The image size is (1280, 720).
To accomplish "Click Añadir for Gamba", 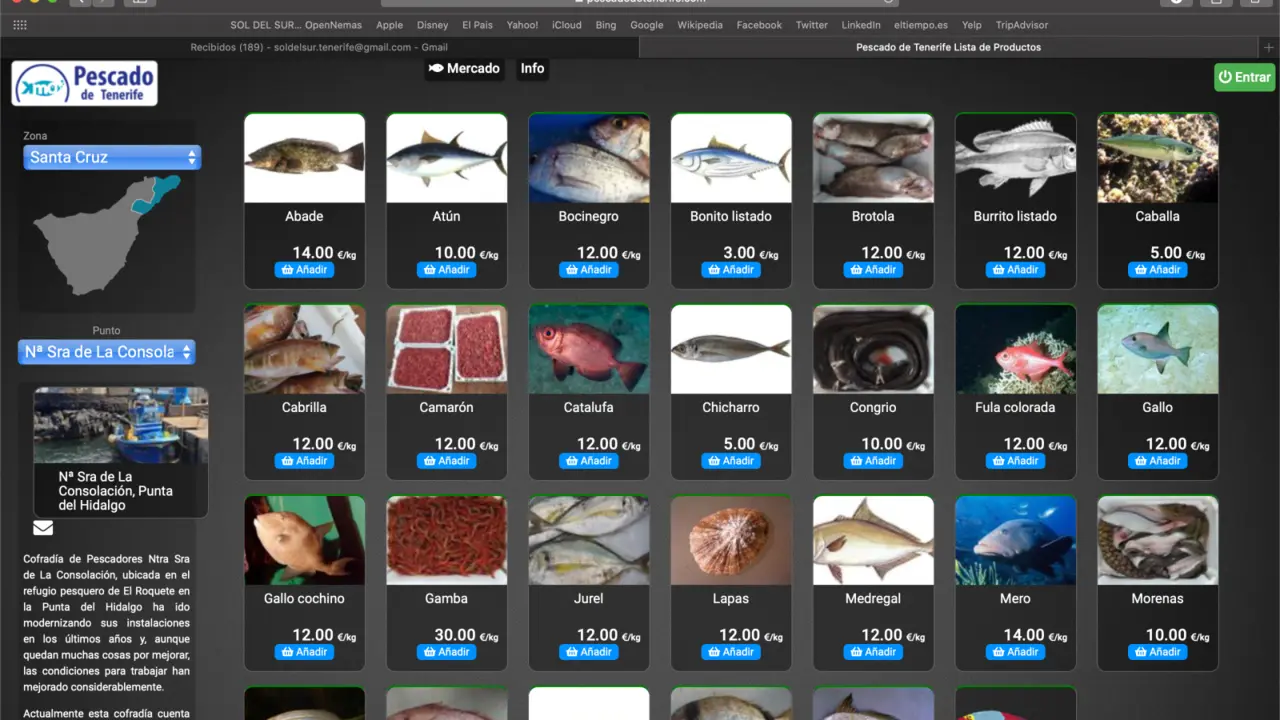I will tap(446, 652).
